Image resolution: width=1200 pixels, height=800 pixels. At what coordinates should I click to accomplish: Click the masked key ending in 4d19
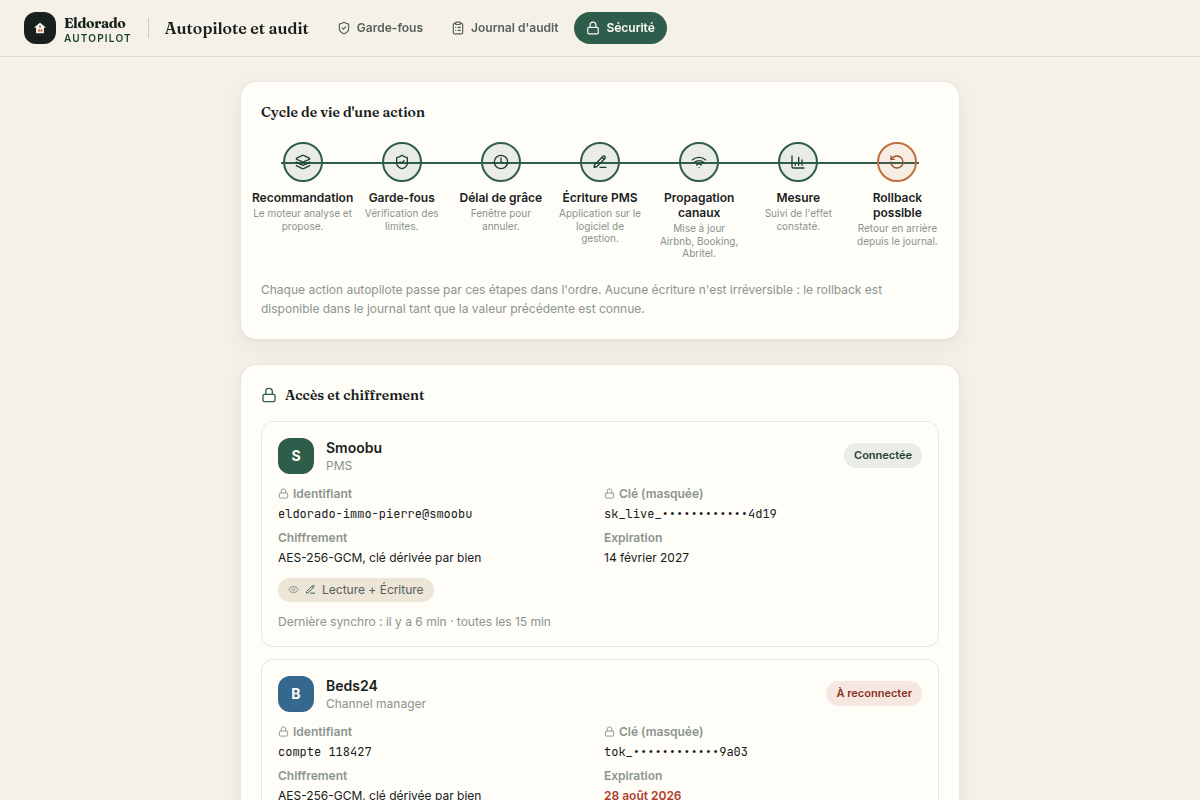(x=690, y=514)
